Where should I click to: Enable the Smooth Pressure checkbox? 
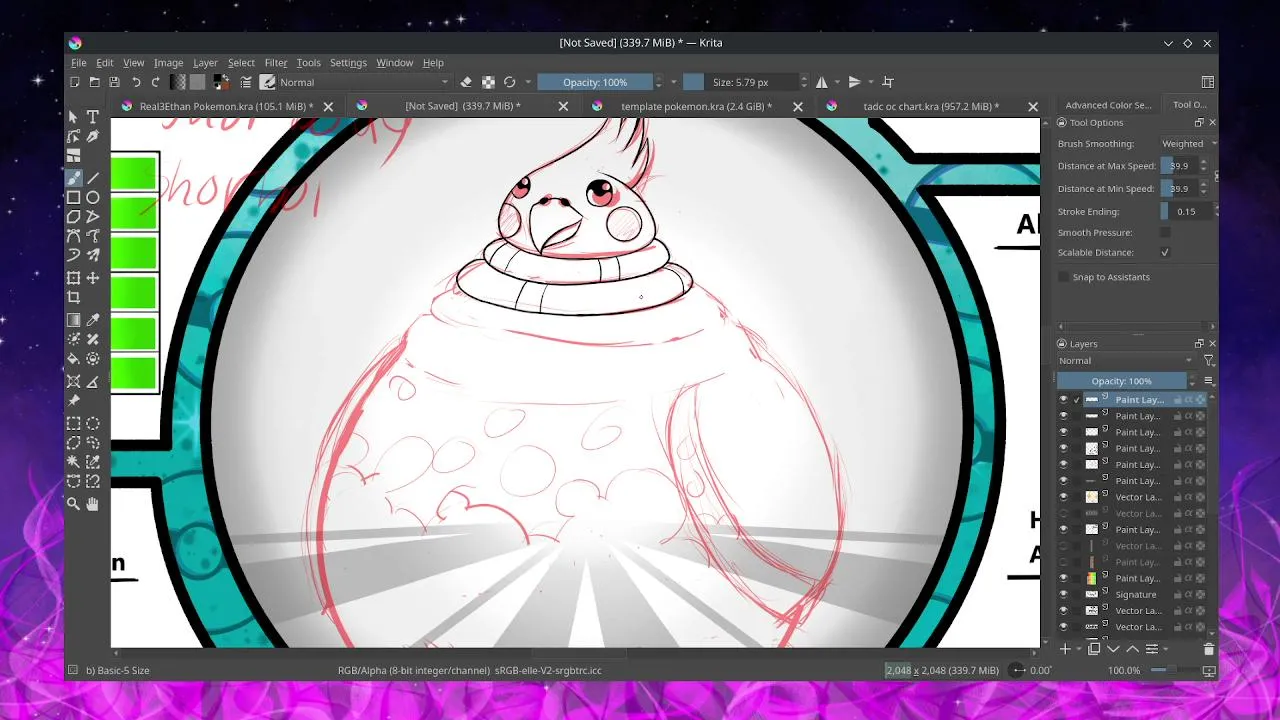click(x=1165, y=233)
